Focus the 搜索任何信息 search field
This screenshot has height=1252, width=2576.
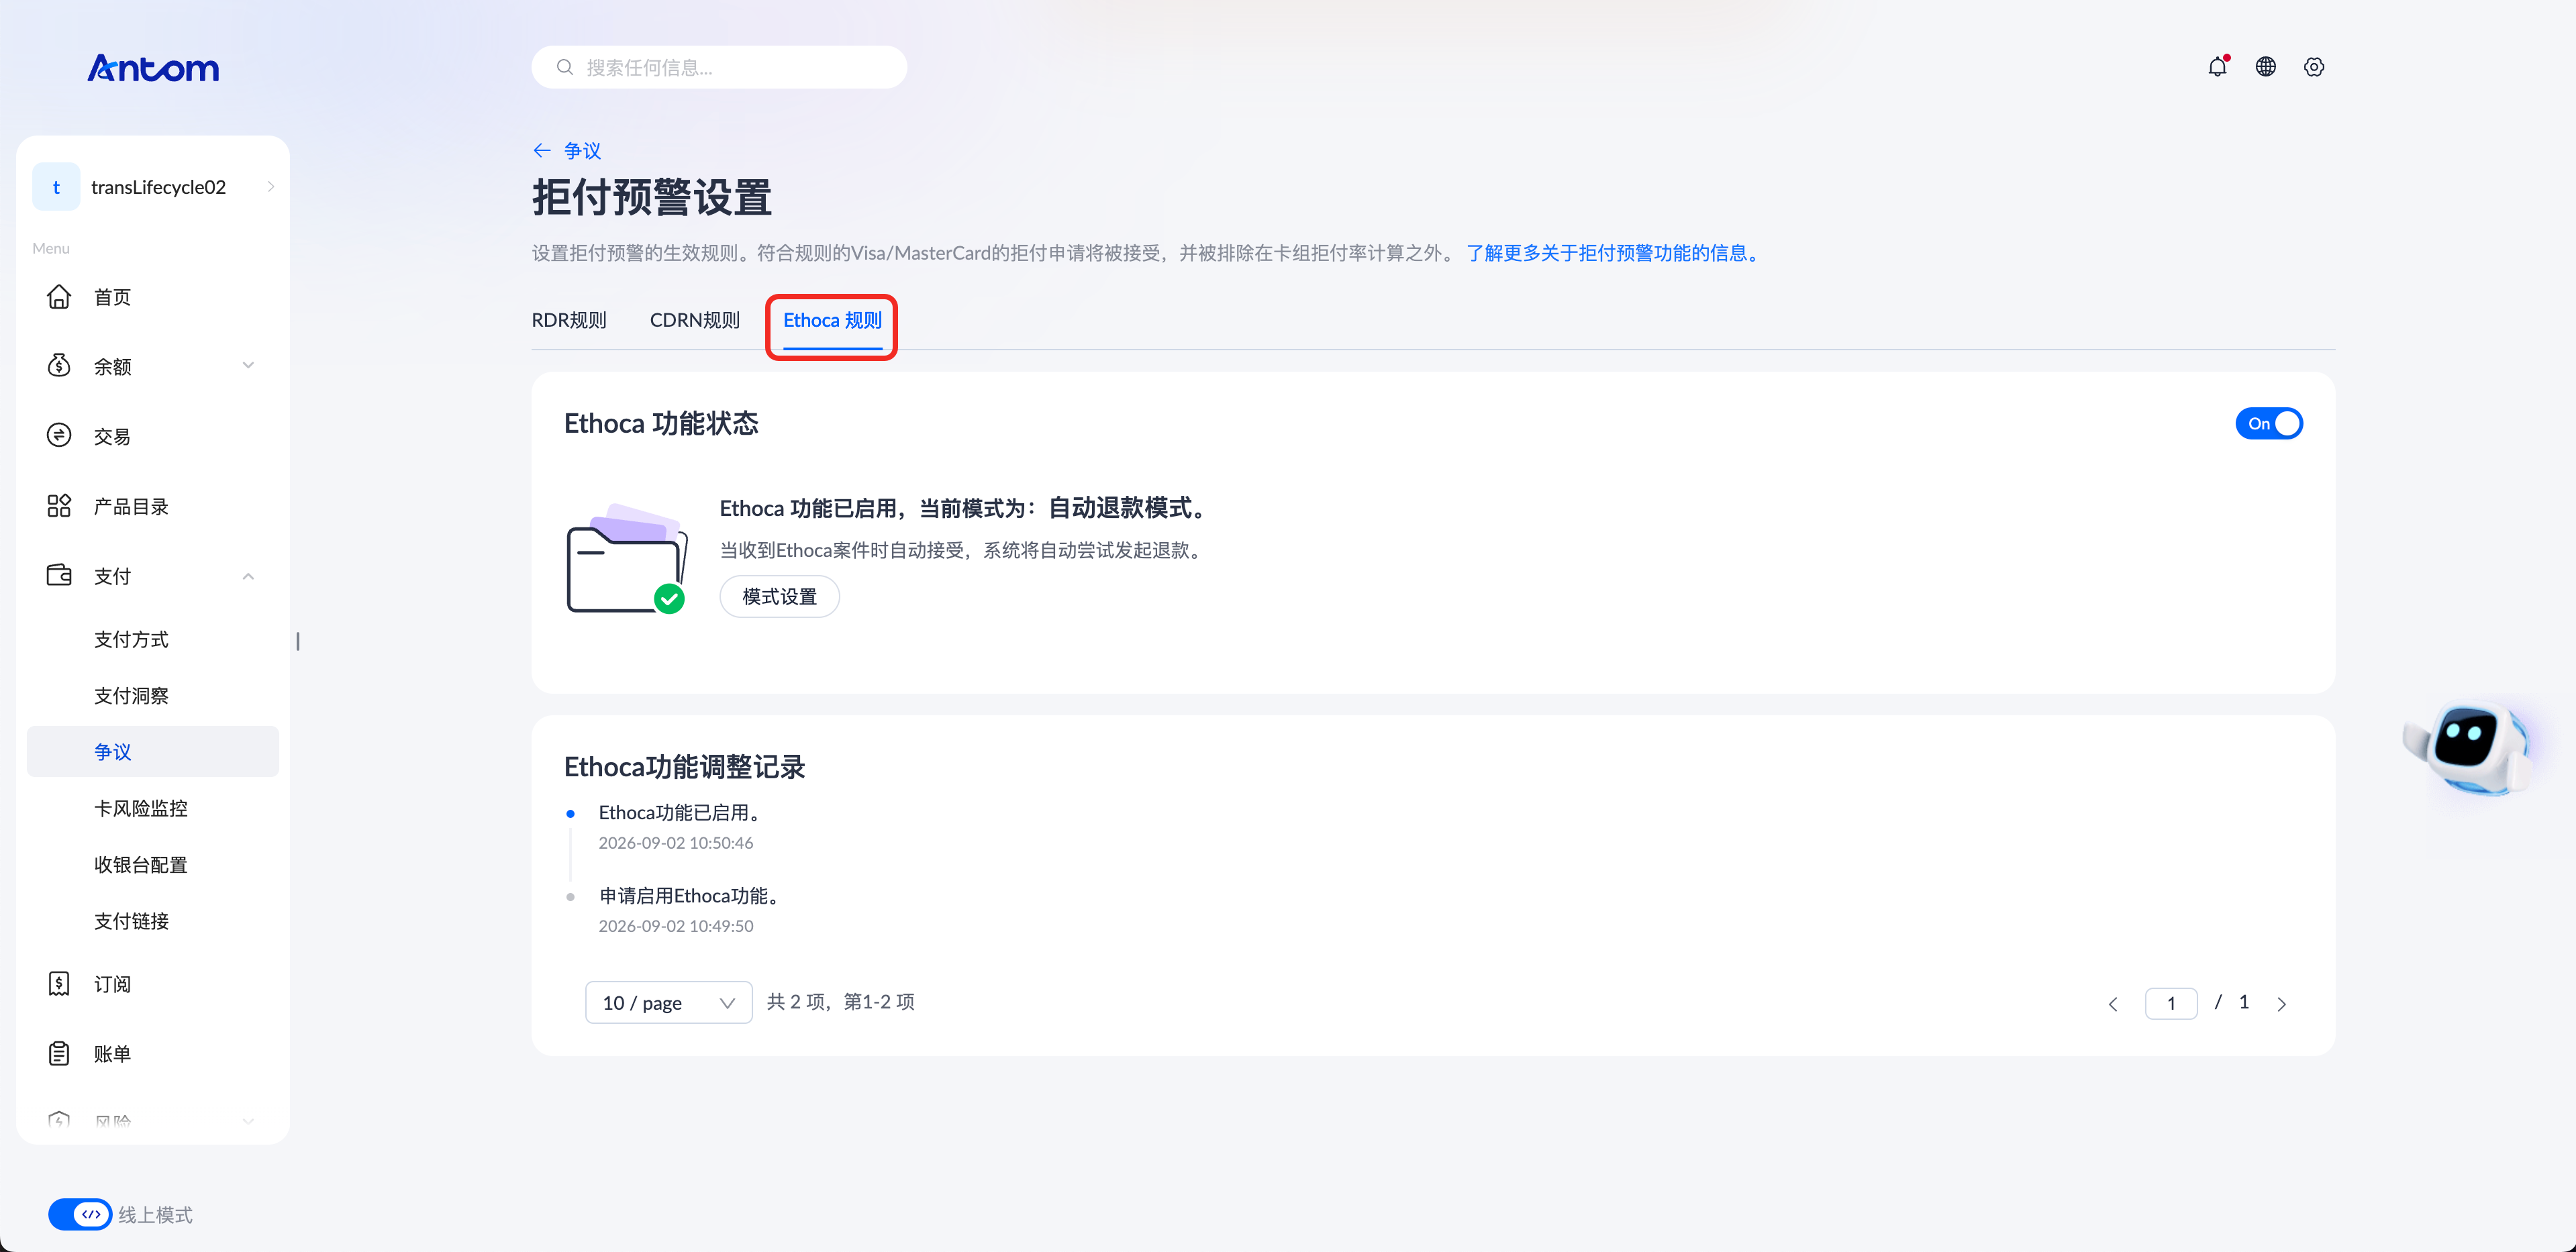719,67
